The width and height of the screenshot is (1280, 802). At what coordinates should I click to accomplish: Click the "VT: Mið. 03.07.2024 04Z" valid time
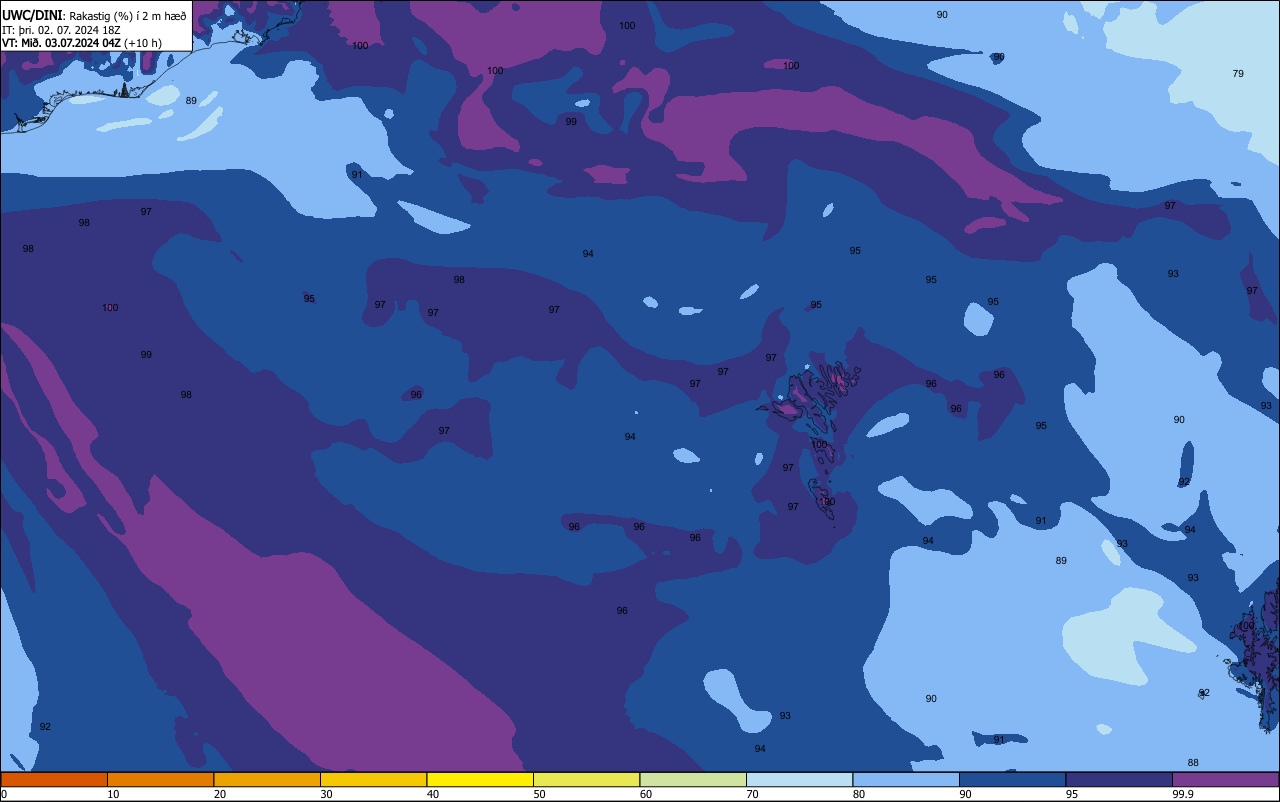(61, 43)
